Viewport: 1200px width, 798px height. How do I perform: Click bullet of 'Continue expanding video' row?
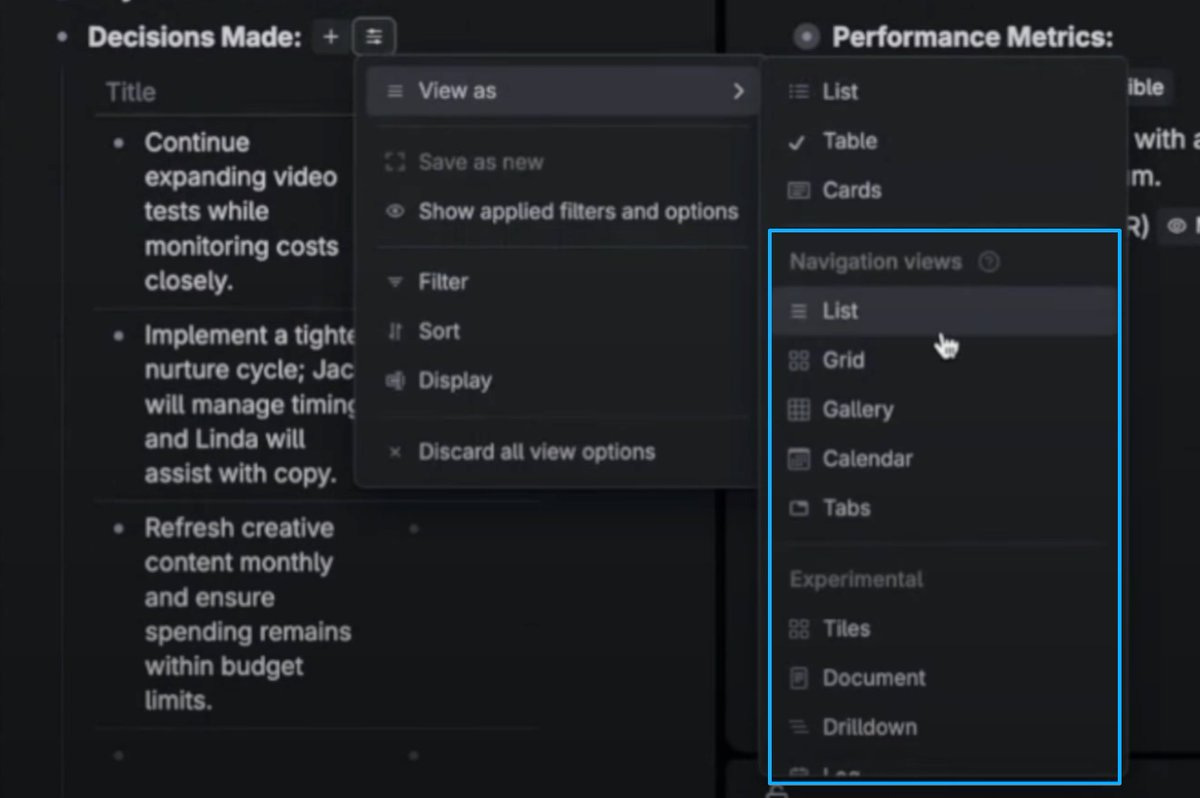point(119,143)
